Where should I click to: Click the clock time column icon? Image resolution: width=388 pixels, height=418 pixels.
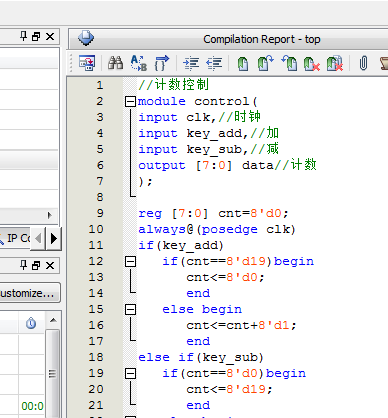[31, 323]
